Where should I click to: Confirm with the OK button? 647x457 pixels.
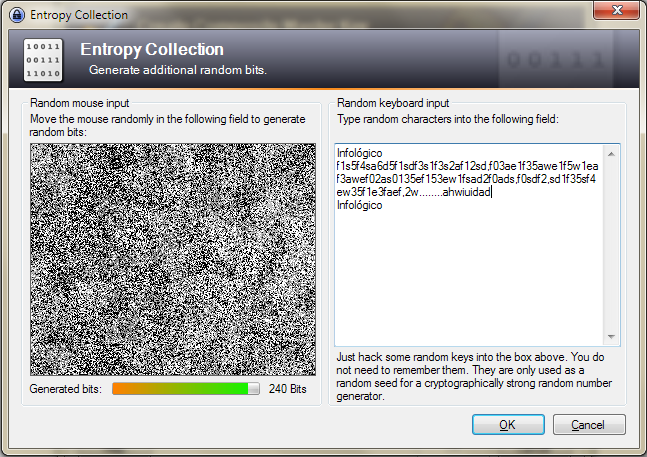click(508, 424)
